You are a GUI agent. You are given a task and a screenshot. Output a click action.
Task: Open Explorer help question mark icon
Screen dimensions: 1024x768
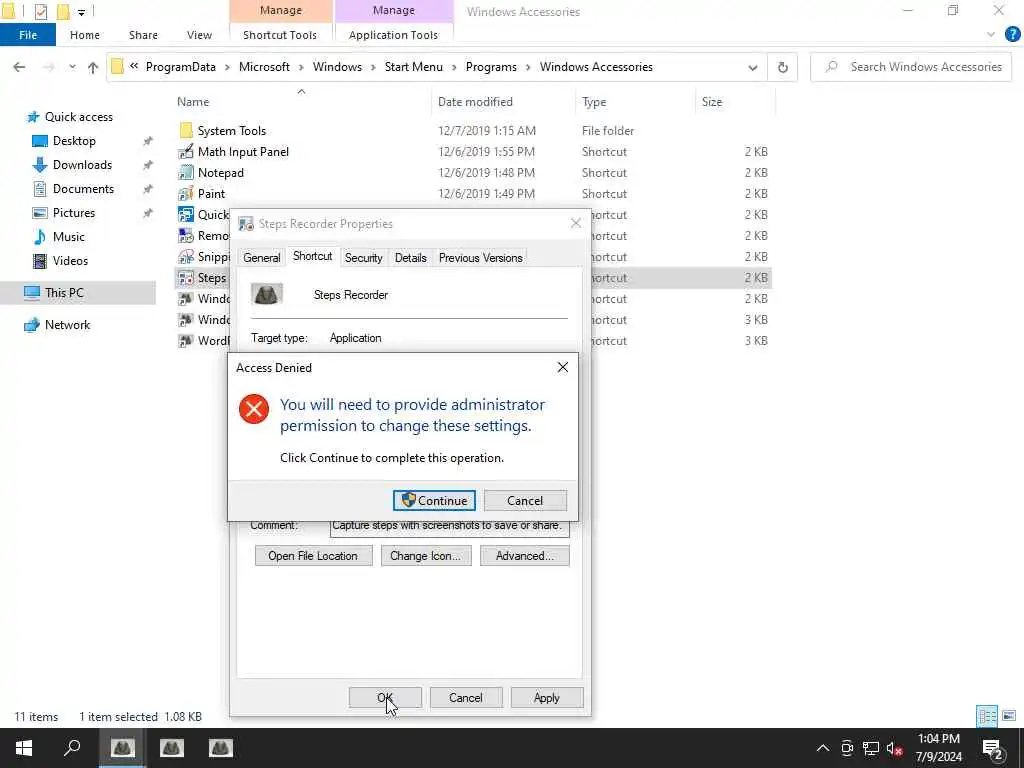[x=1012, y=35]
